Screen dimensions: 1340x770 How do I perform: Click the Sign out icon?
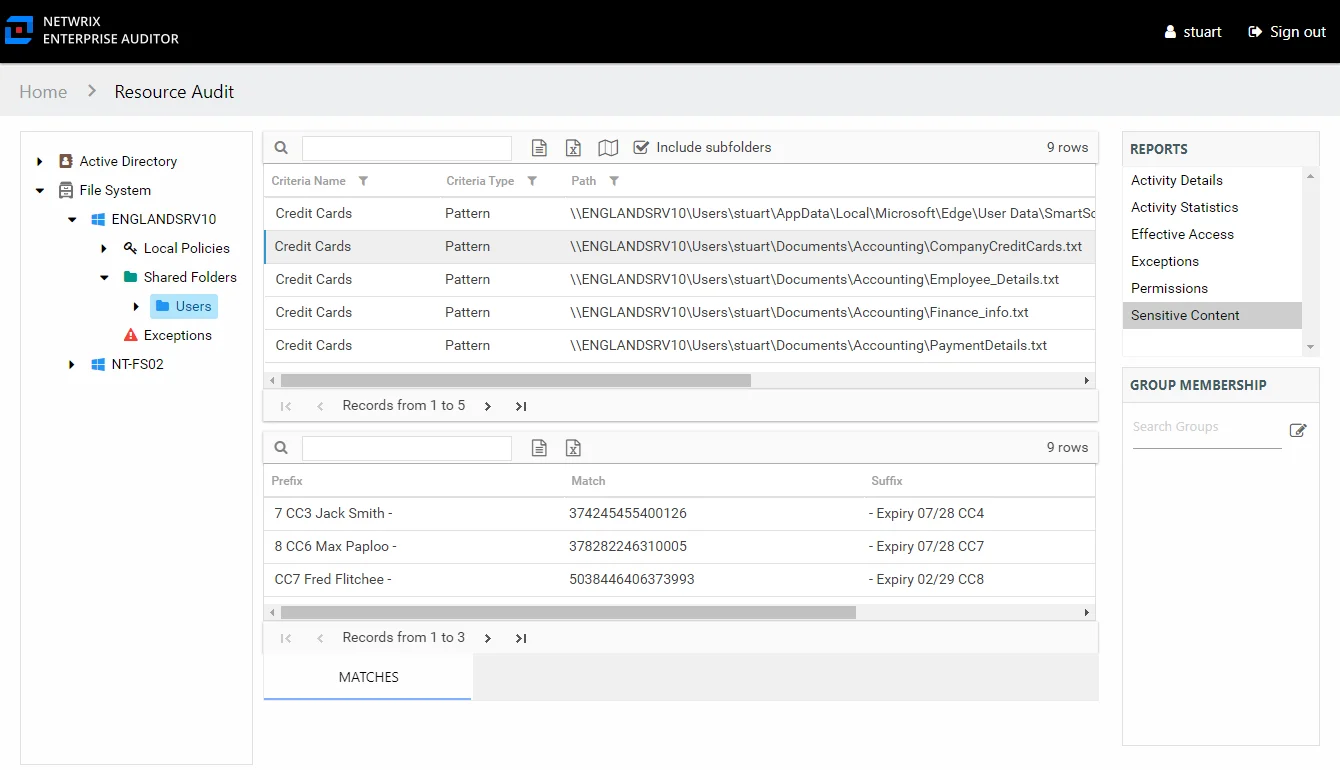pos(1255,32)
